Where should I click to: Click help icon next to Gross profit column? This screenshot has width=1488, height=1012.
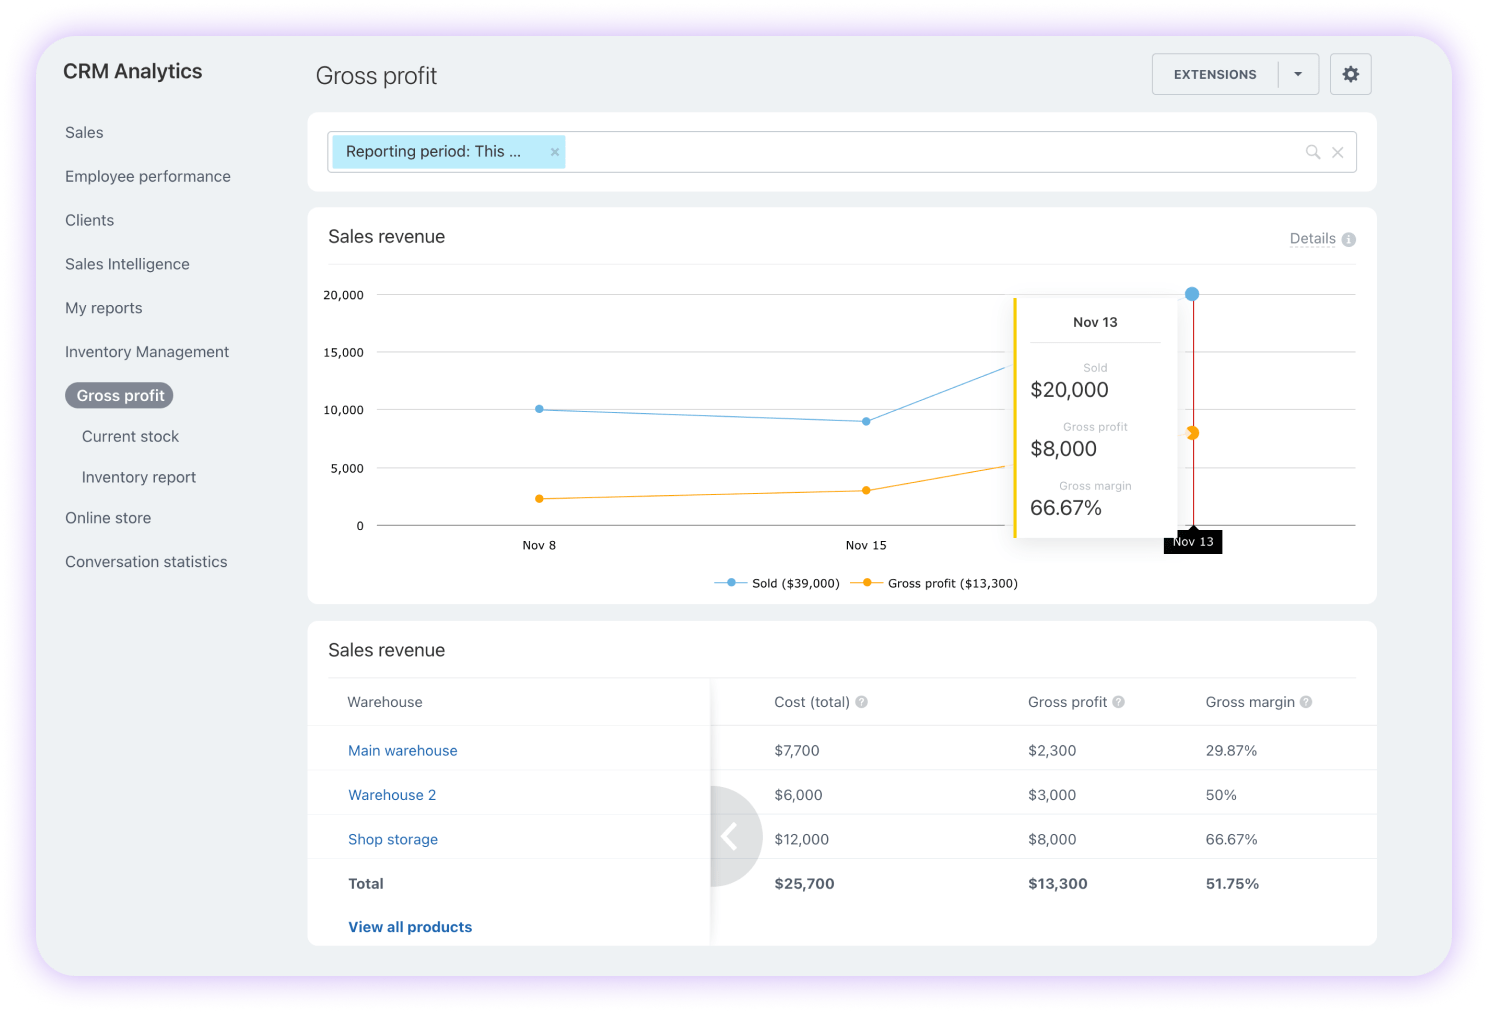(x=1118, y=702)
